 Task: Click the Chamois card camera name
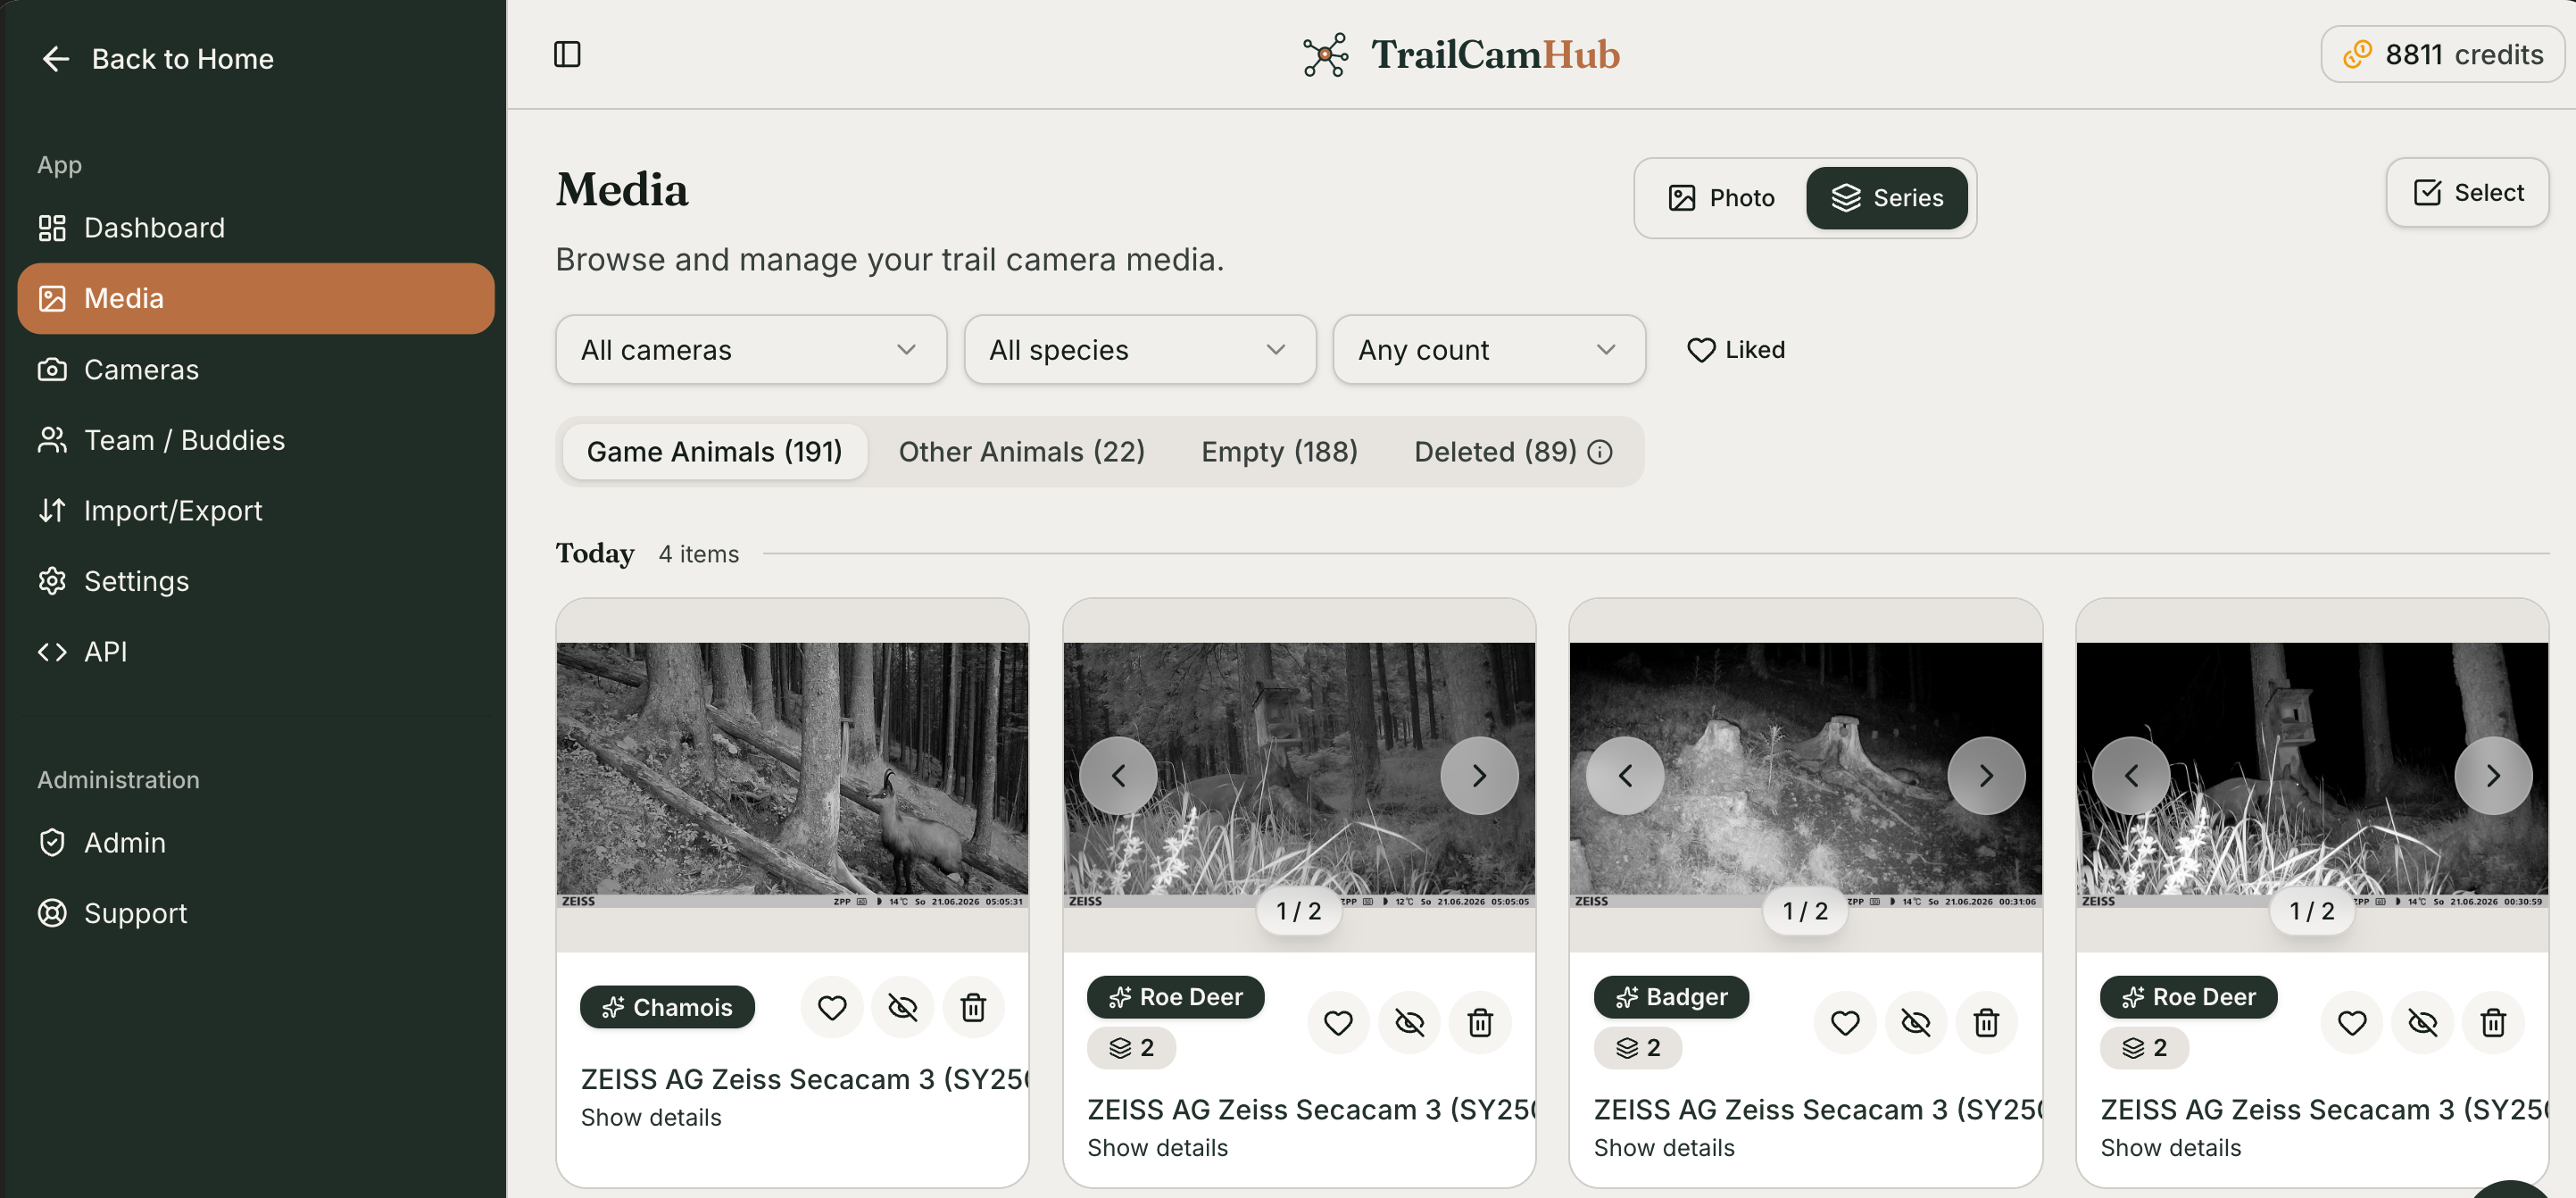click(x=804, y=1079)
